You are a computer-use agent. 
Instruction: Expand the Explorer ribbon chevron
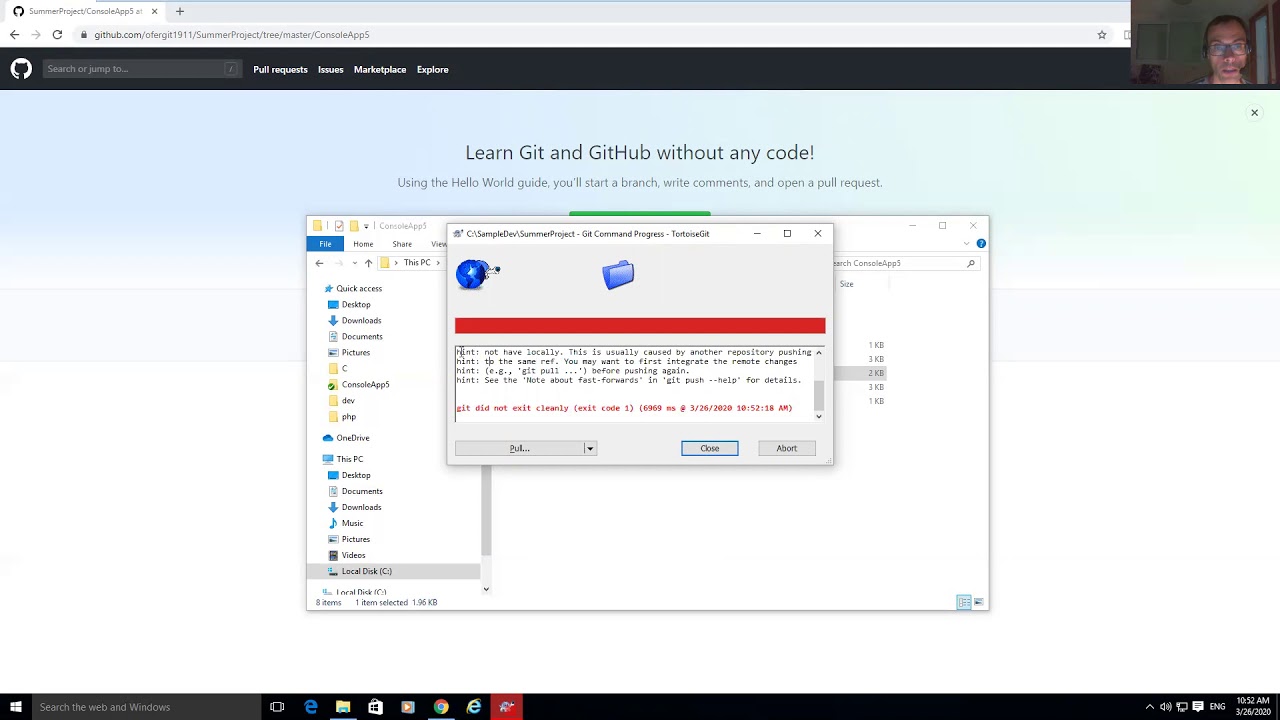point(968,244)
